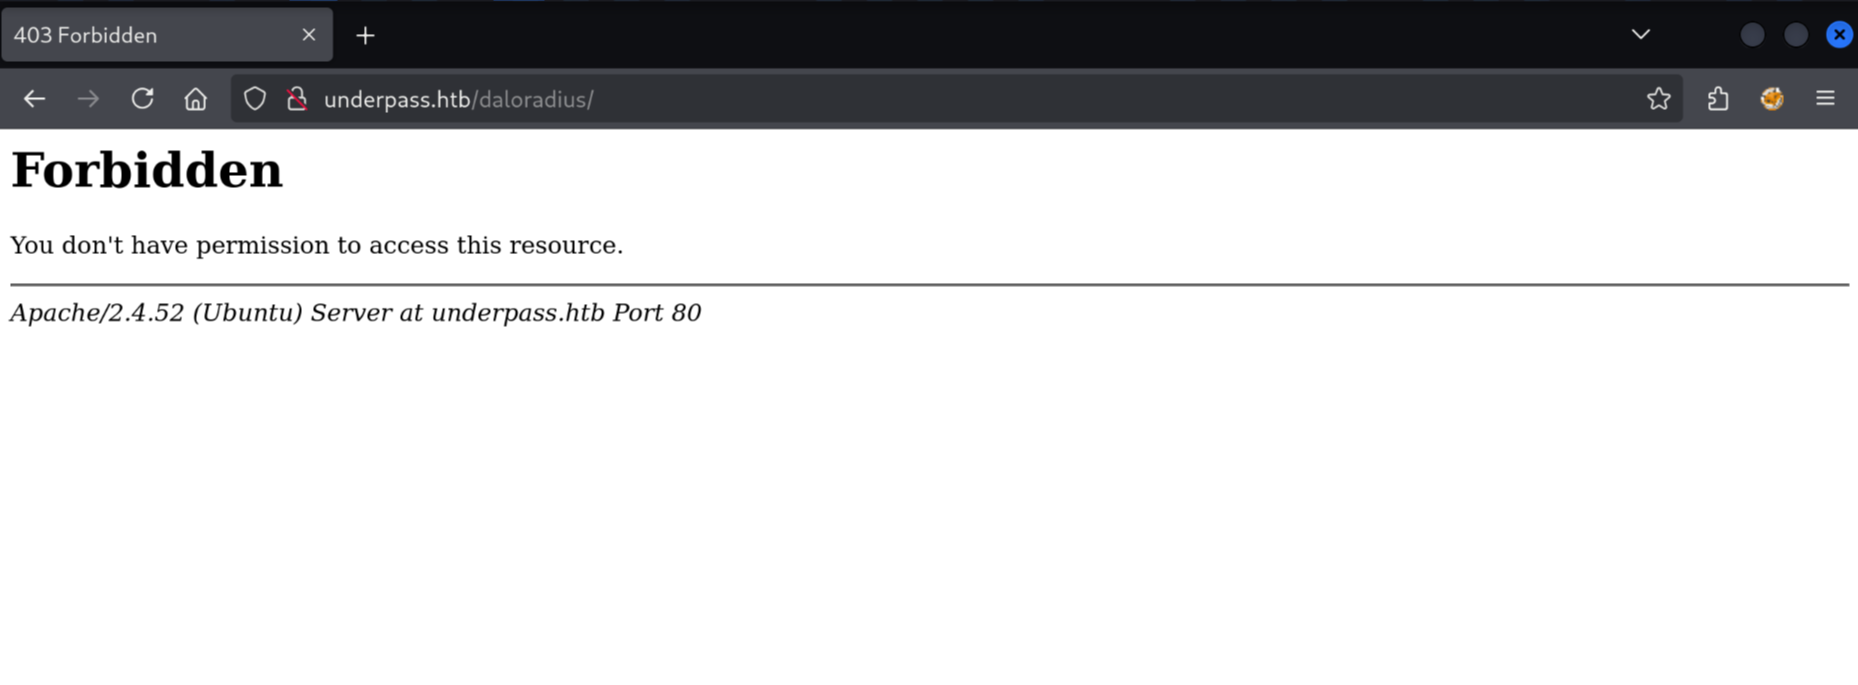This screenshot has height=685, width=1858.
Task: Close the 403 Forbidden tab
Action: pos(309,35)
